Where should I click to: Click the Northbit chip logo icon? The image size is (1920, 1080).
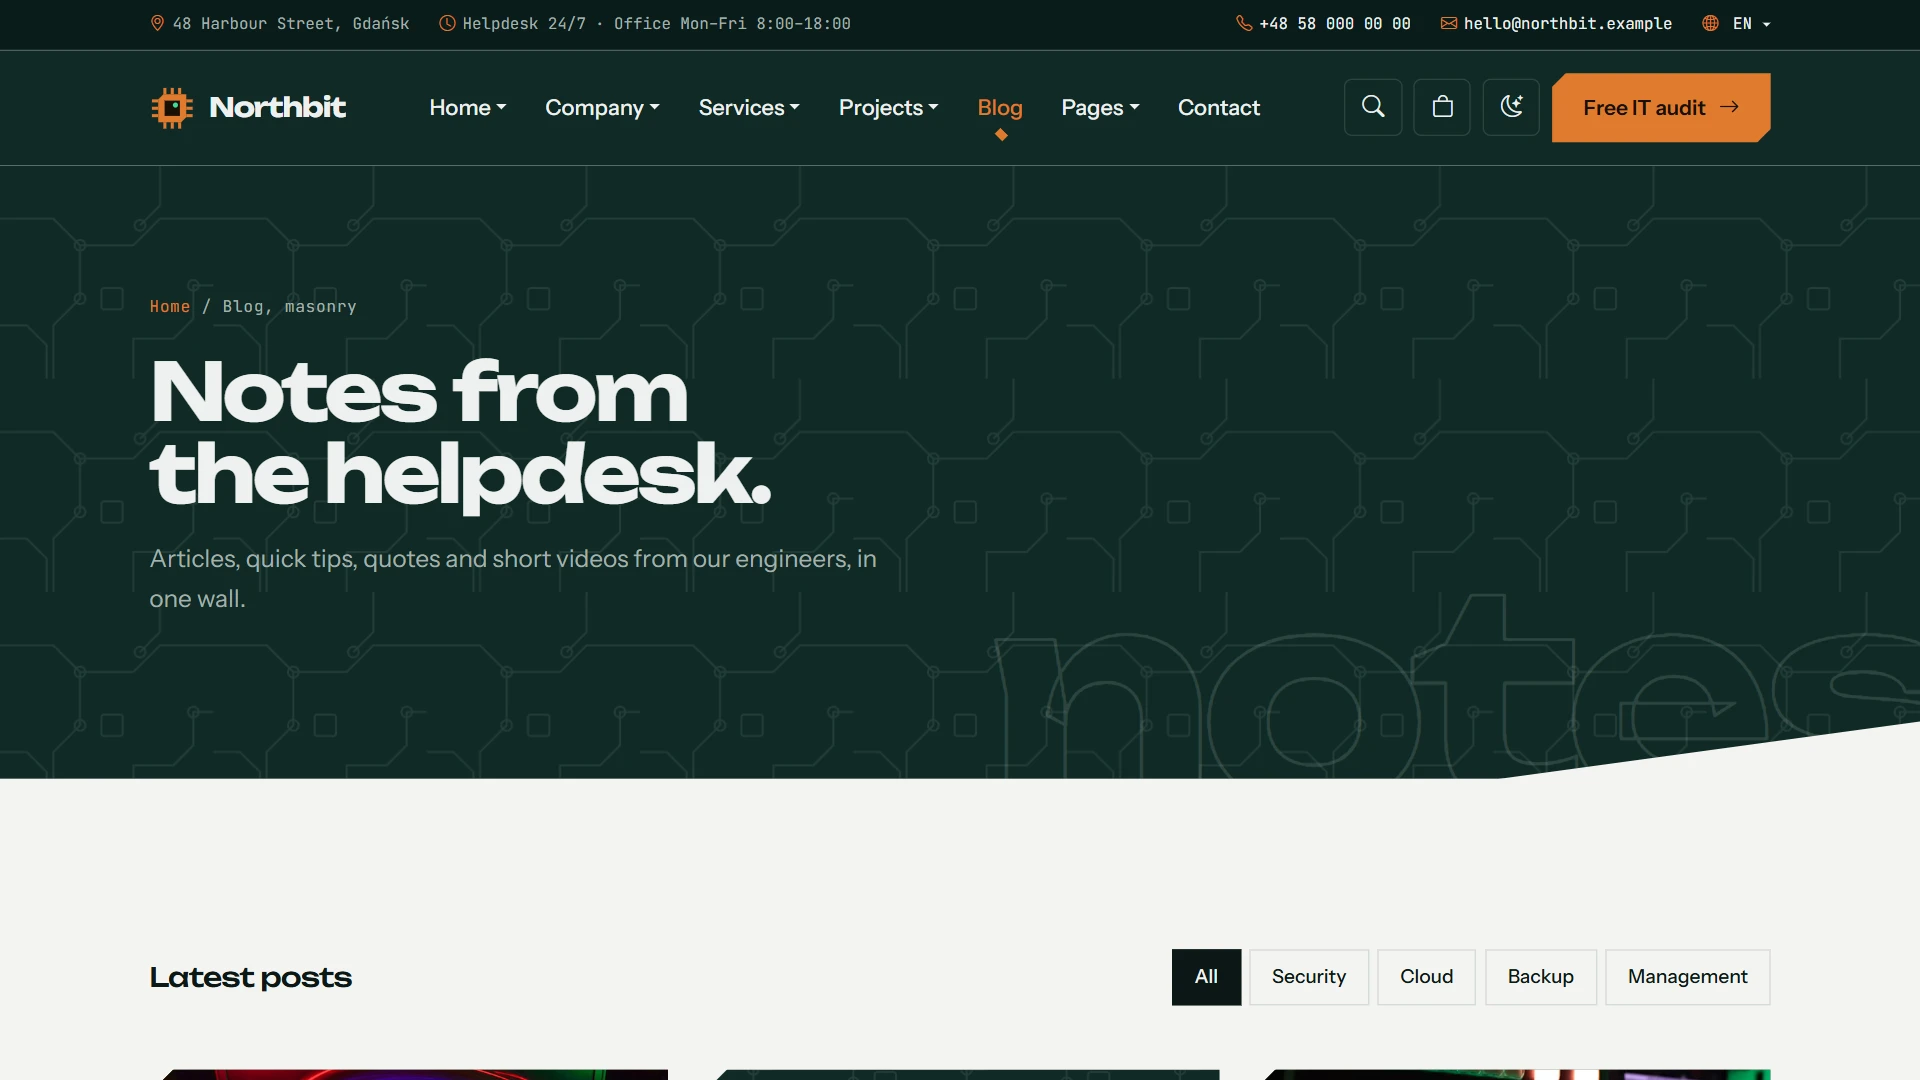pyautogui.click(x=172, y=107)
